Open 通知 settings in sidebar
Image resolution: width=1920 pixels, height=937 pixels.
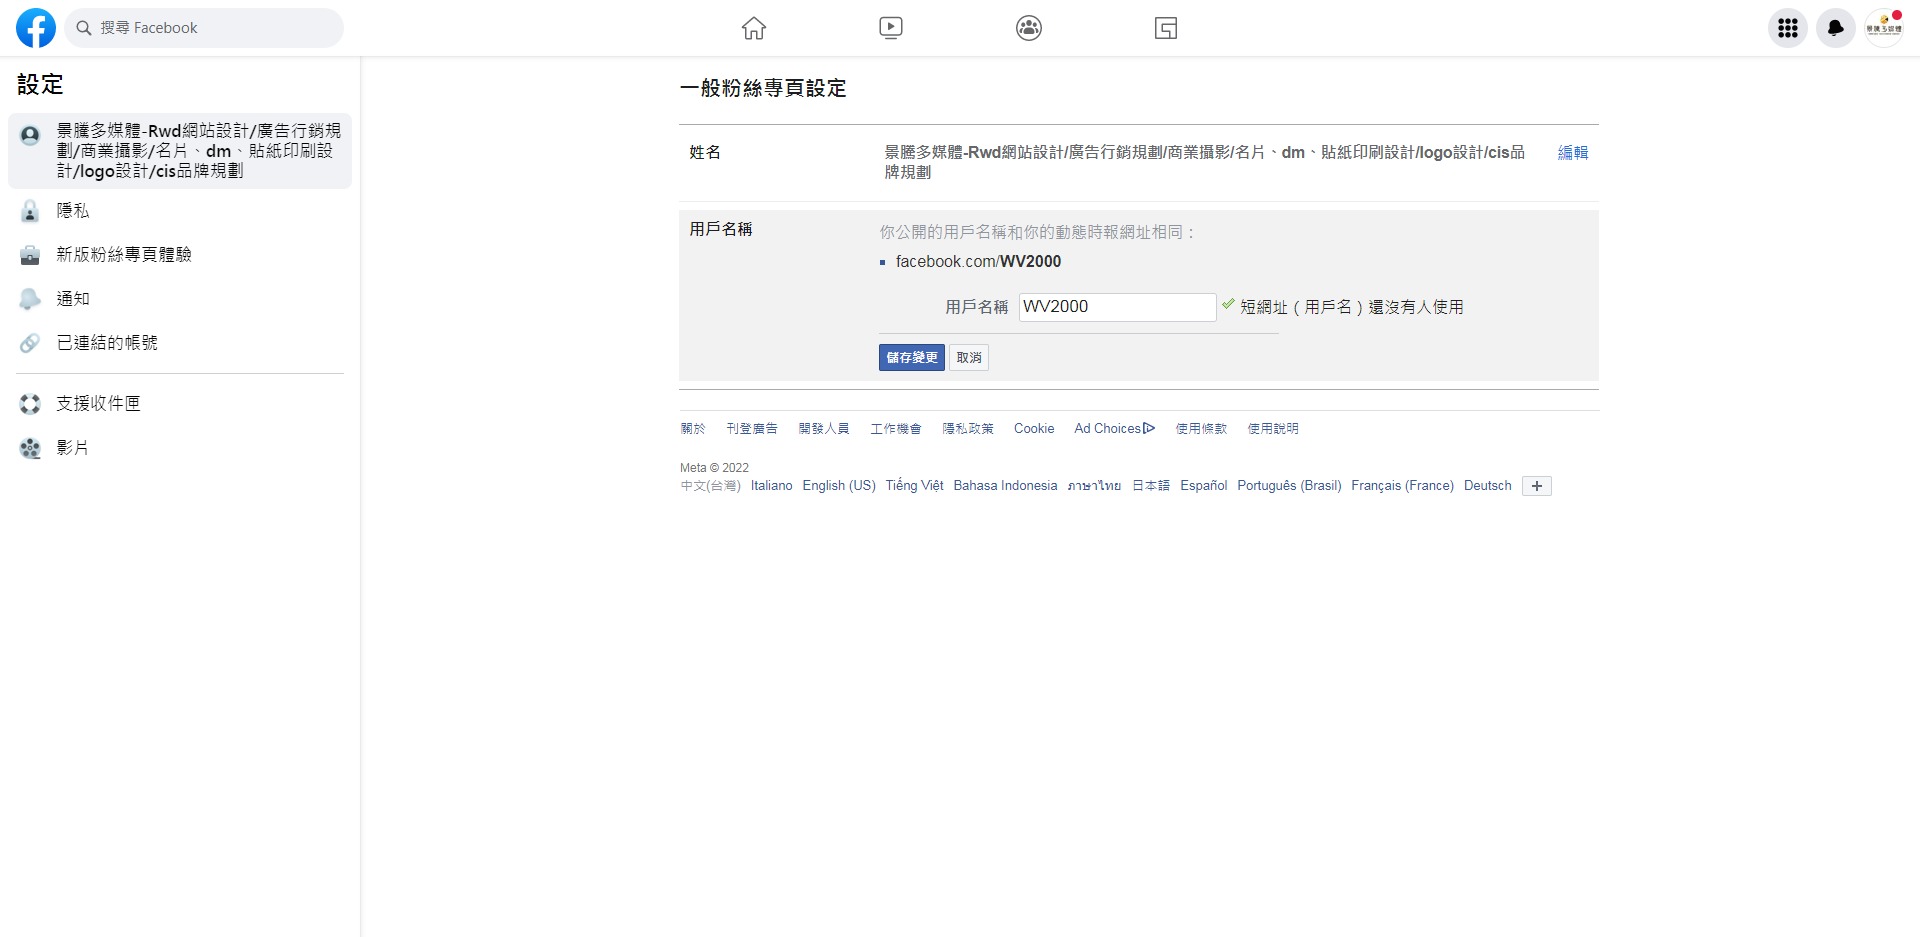[x=180, y=299]
